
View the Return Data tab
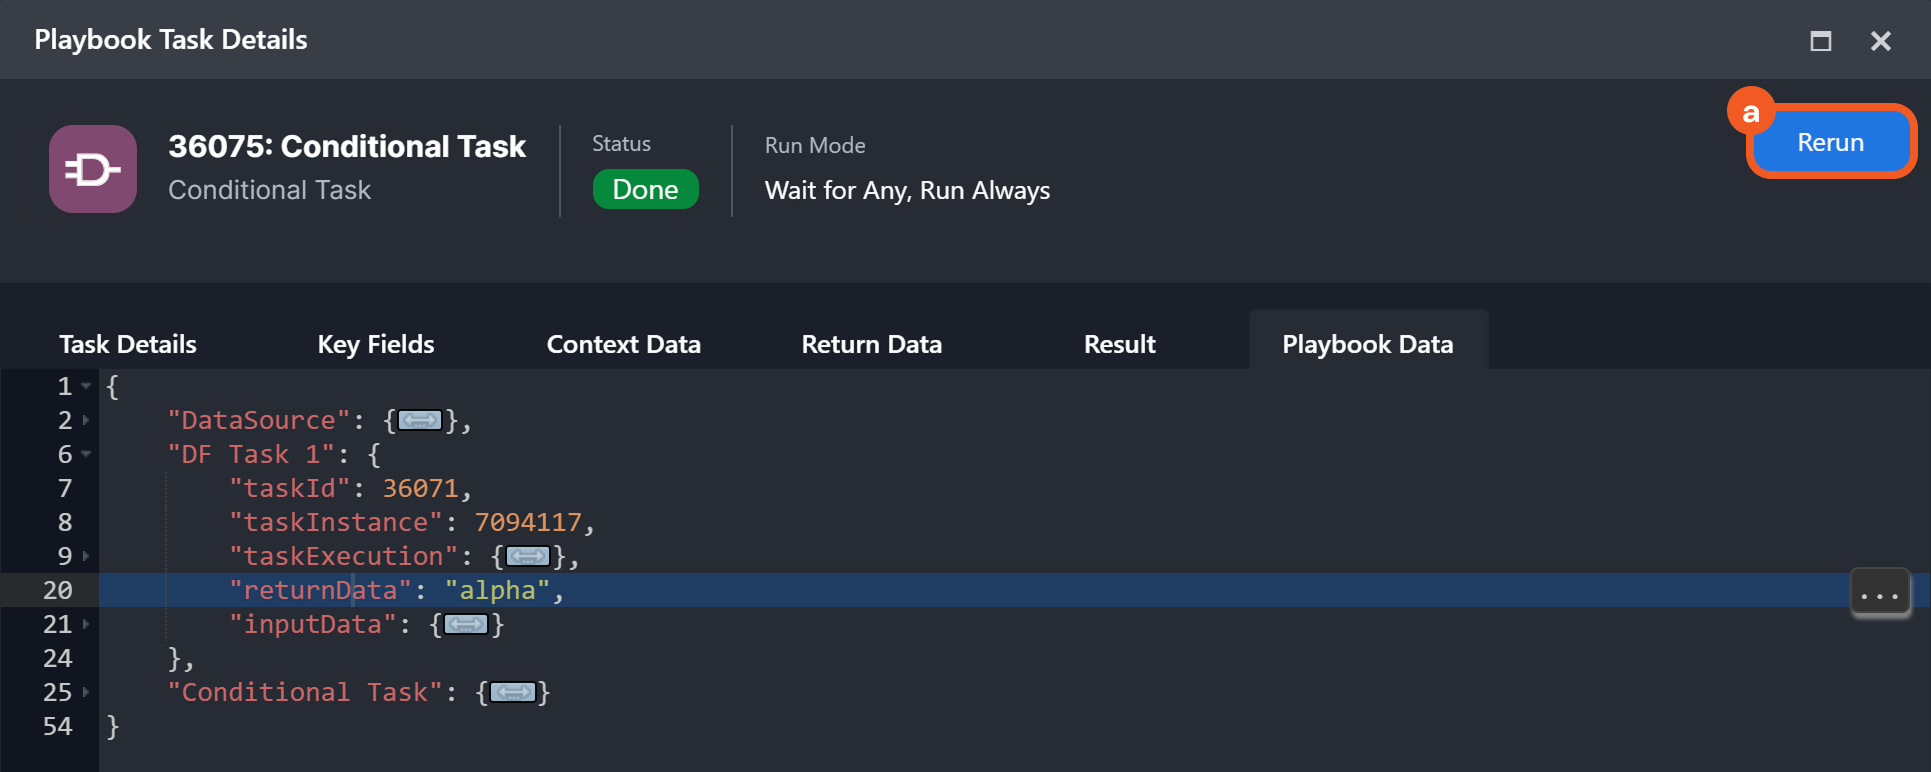pyautogui.click(x=871, y=344)
